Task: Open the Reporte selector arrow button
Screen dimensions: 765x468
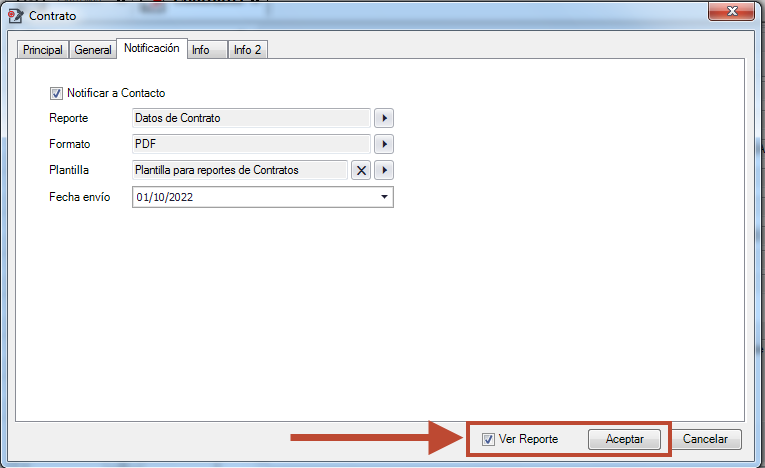Action: (x=384, y=118)
